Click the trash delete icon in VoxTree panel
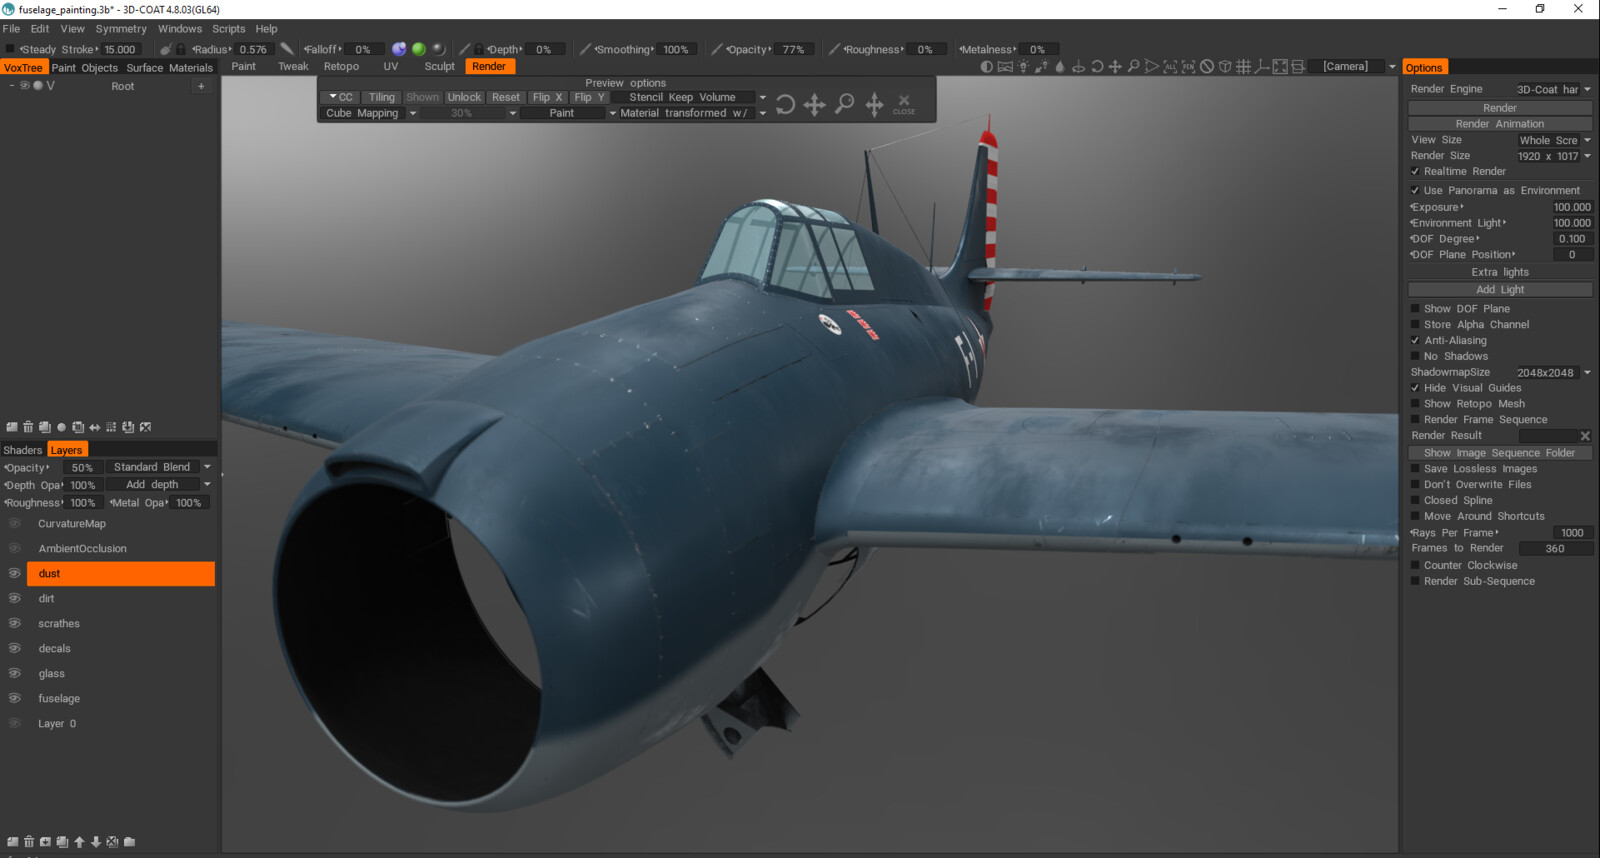Screen dimensions: 1600x858 28,427
